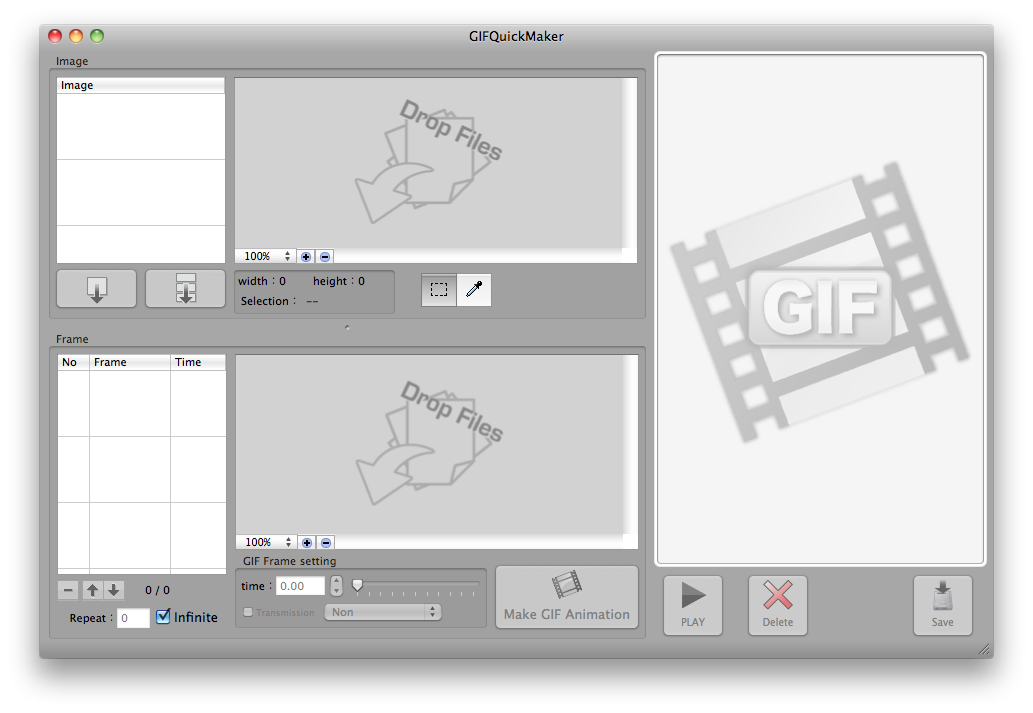The image size is (1033, 713).
Task: Click the frame time slider handle
Action: click(358, 585)
